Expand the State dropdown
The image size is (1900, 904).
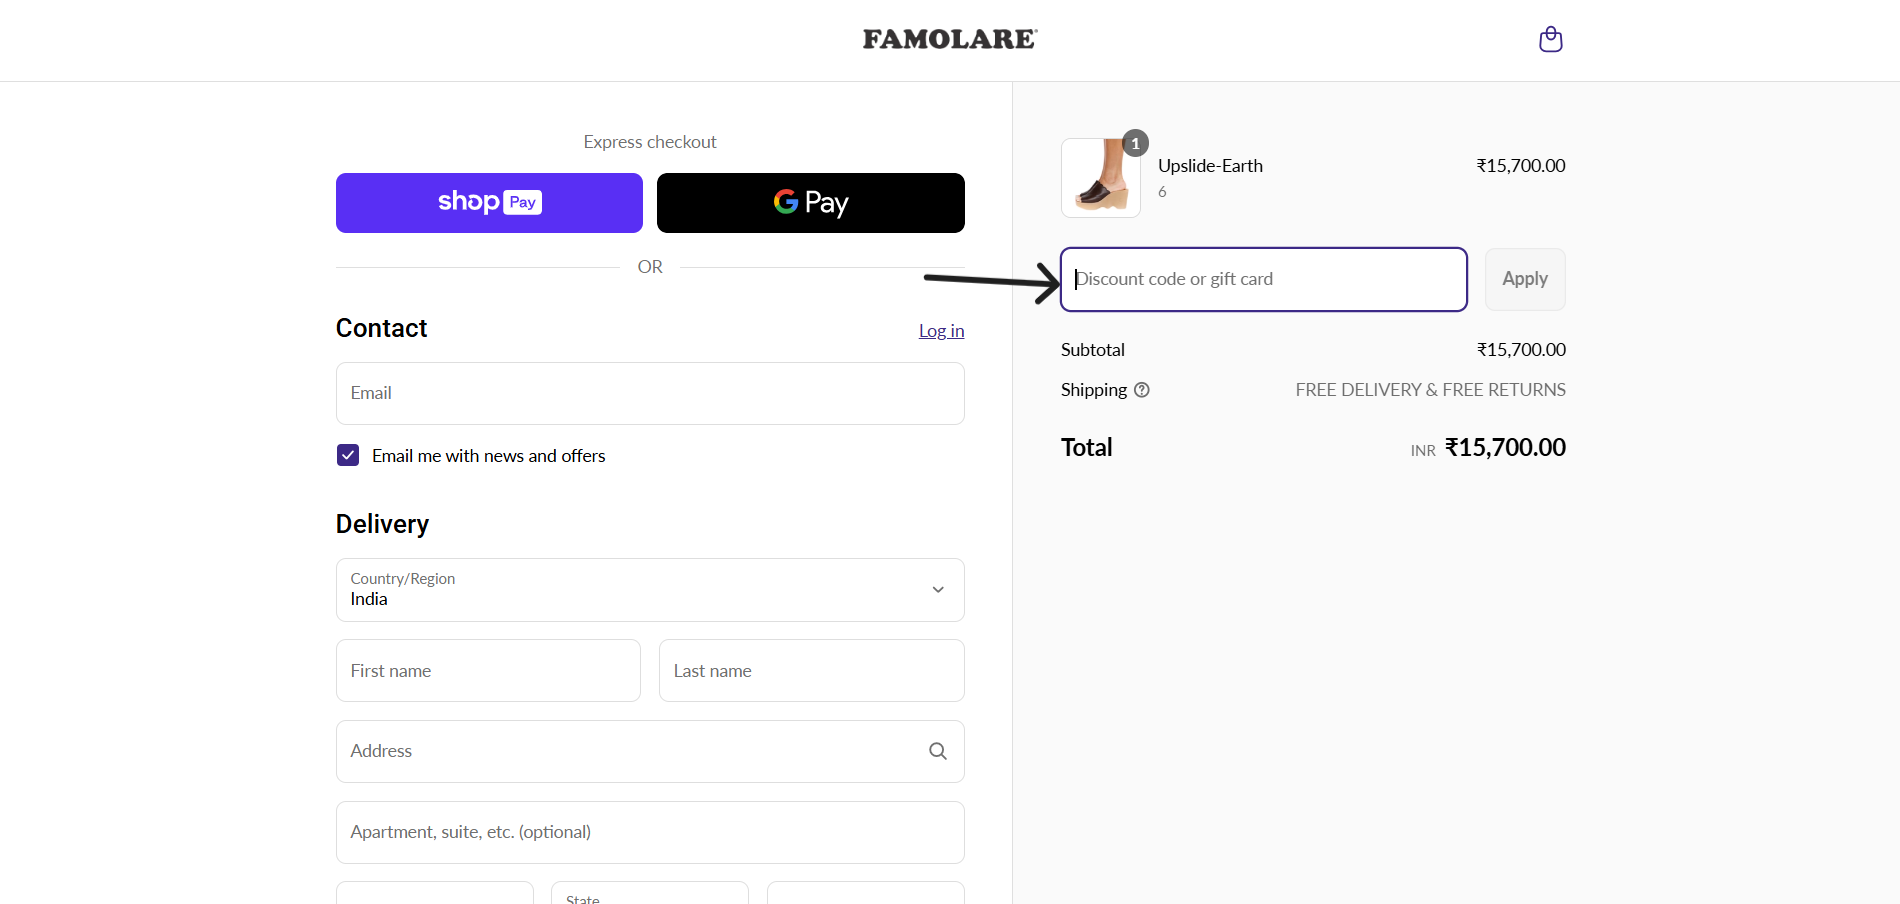[x=649, y=894]
